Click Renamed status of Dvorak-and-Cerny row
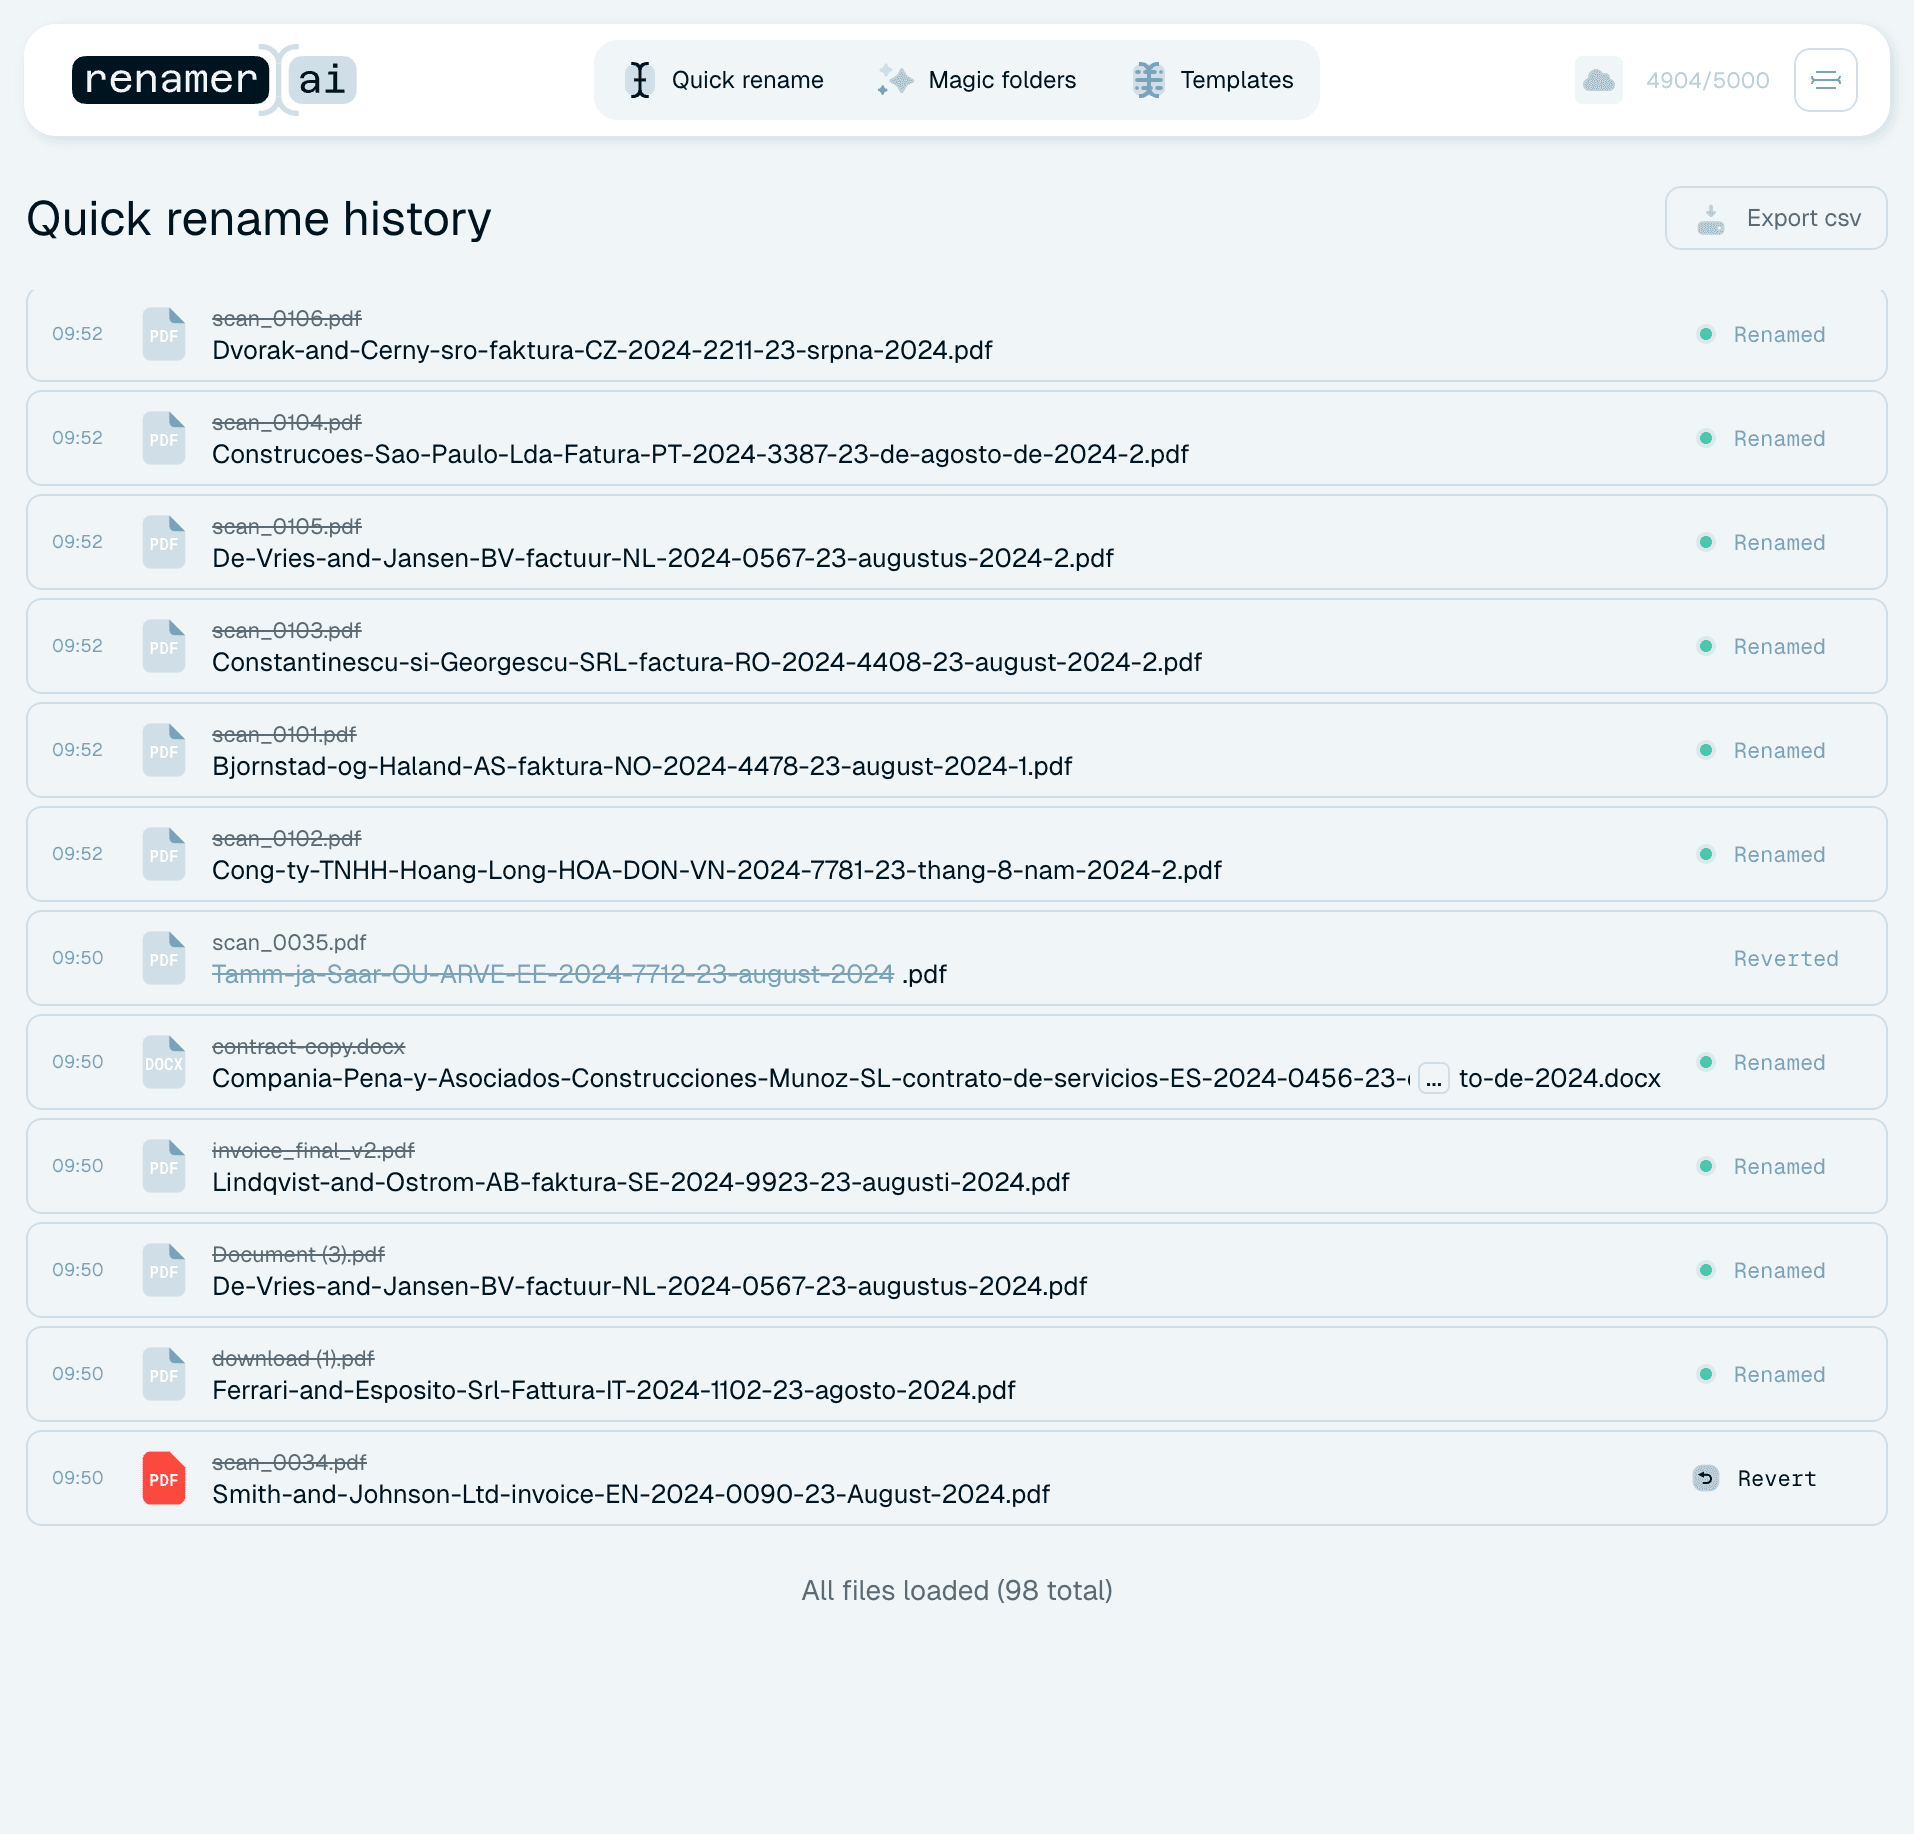Image resolution: width=1914 pixels, height=1834 pixels. 1762,334
